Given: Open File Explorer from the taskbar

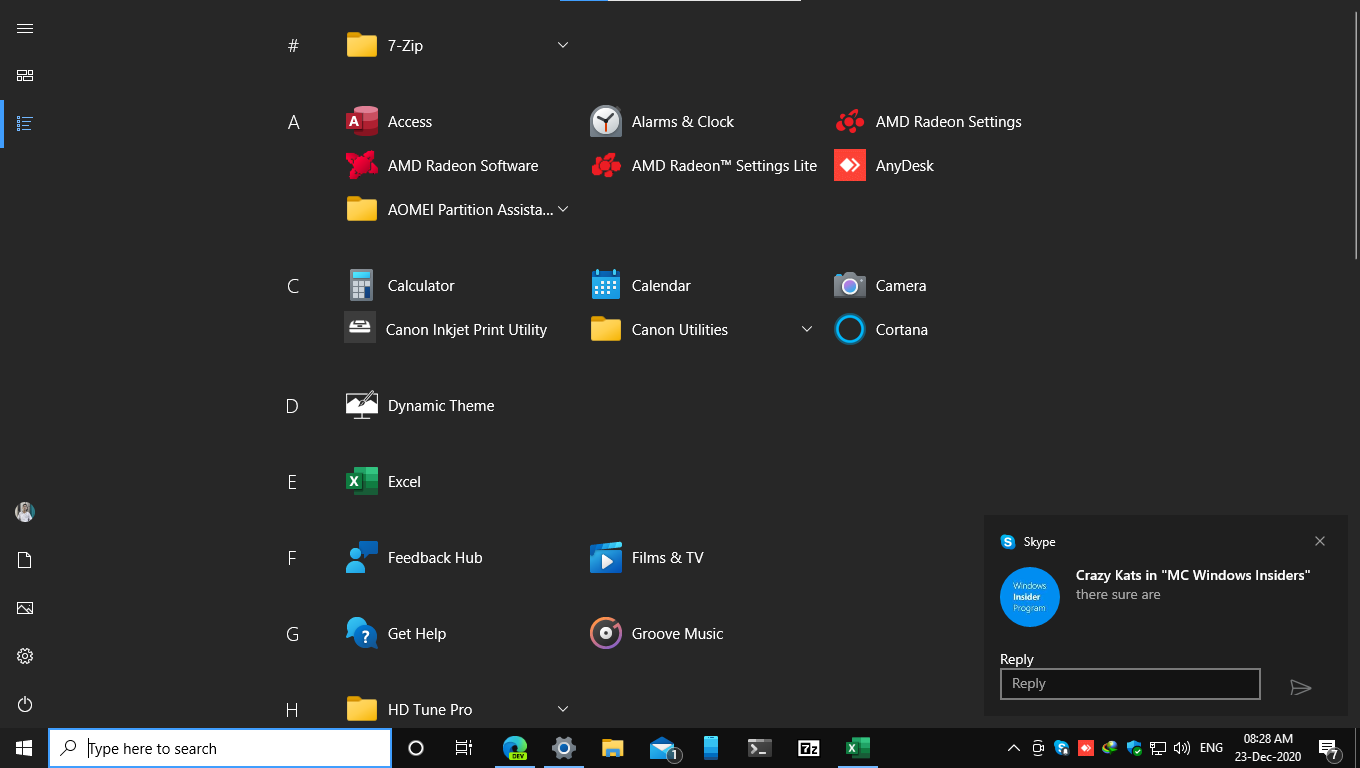Looking at the screenshot, I should (612, 748).
